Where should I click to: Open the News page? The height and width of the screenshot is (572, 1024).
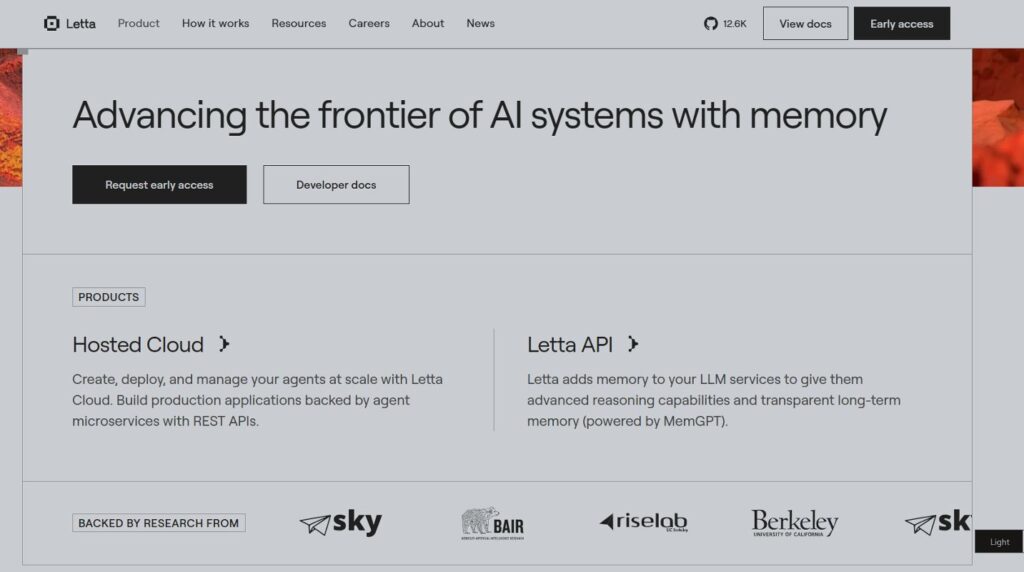click(481, 24)
